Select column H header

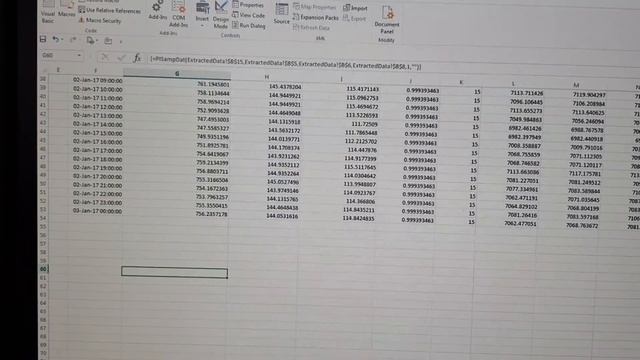tap(267, 76)
